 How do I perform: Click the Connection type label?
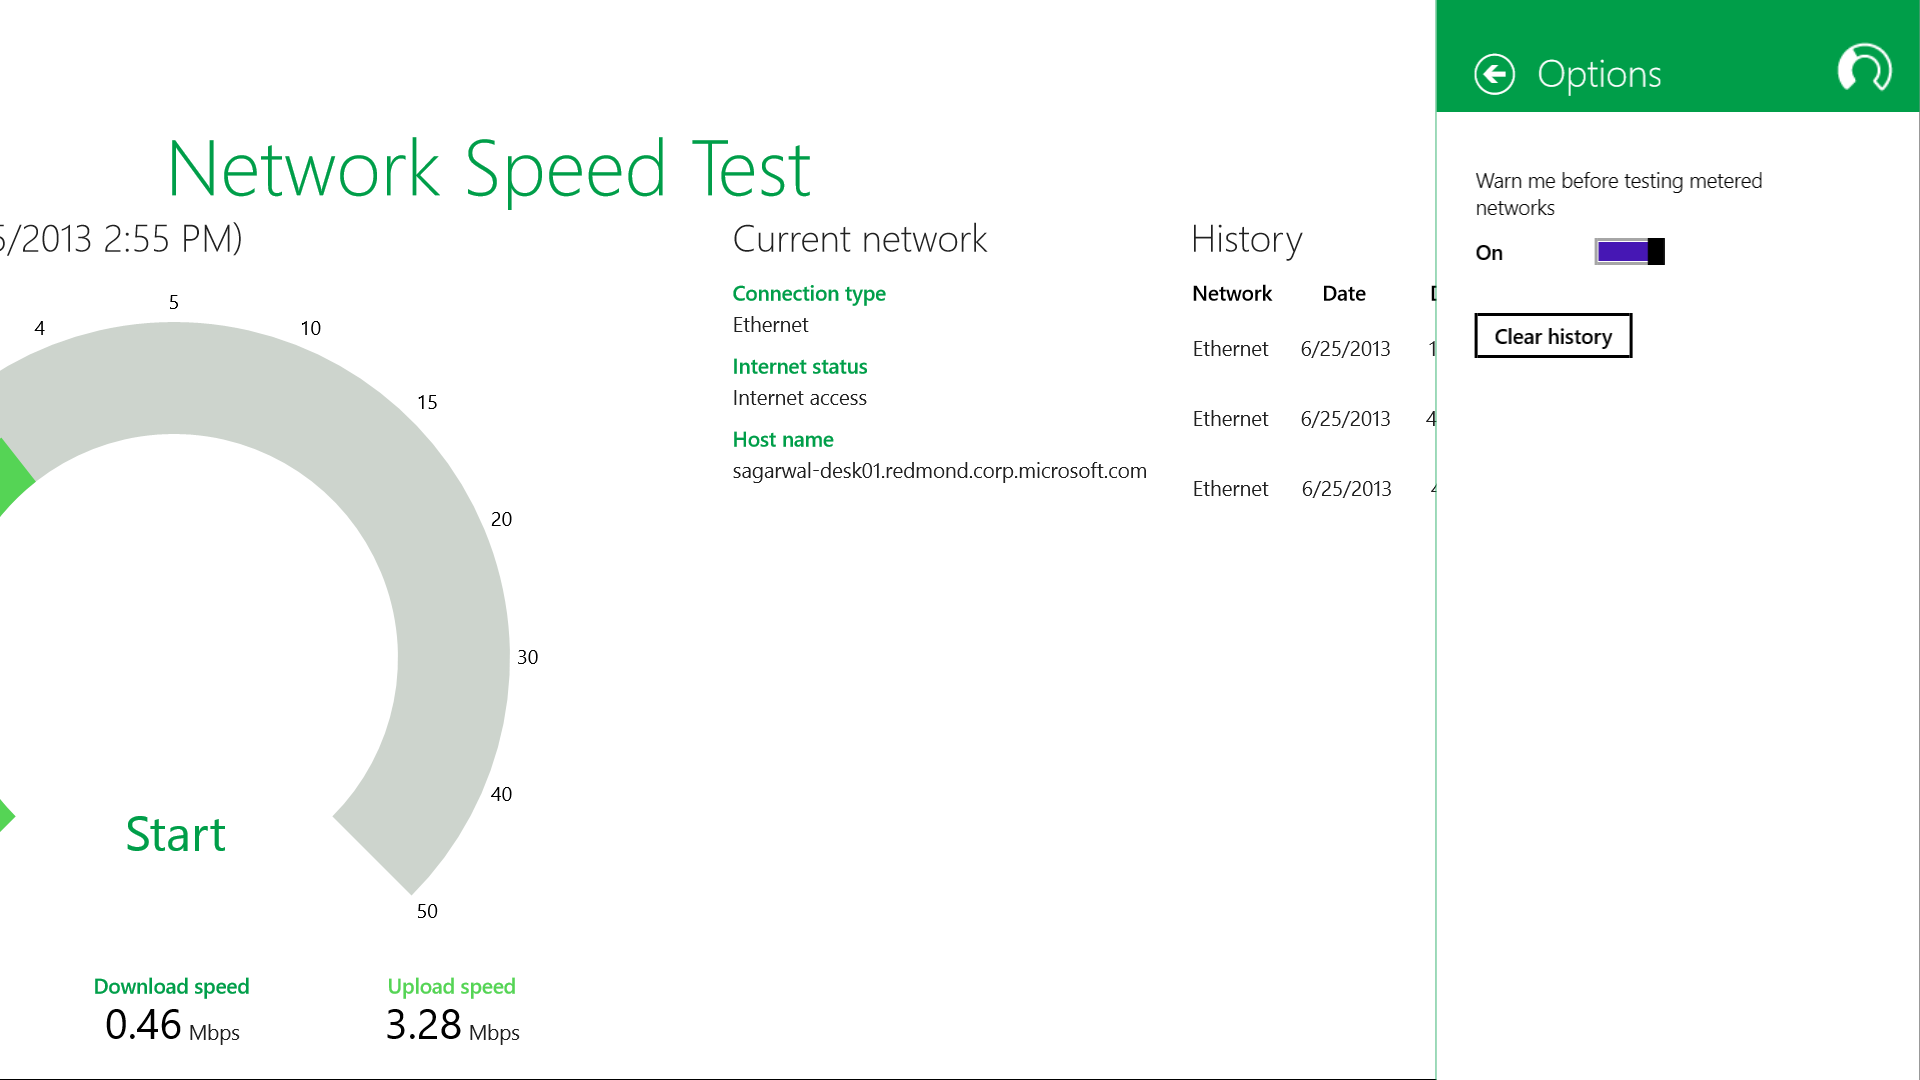(809, 294)
